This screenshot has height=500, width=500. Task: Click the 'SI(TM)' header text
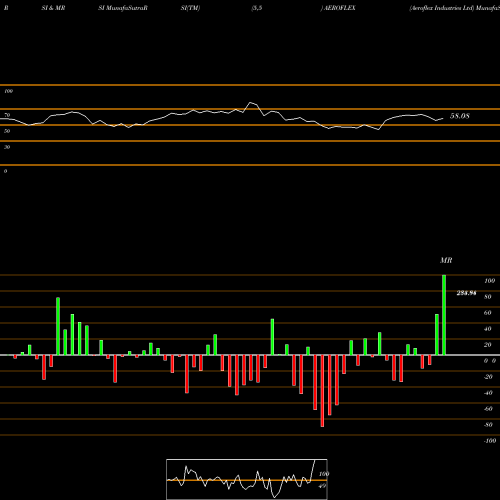[x=190, y=8]
